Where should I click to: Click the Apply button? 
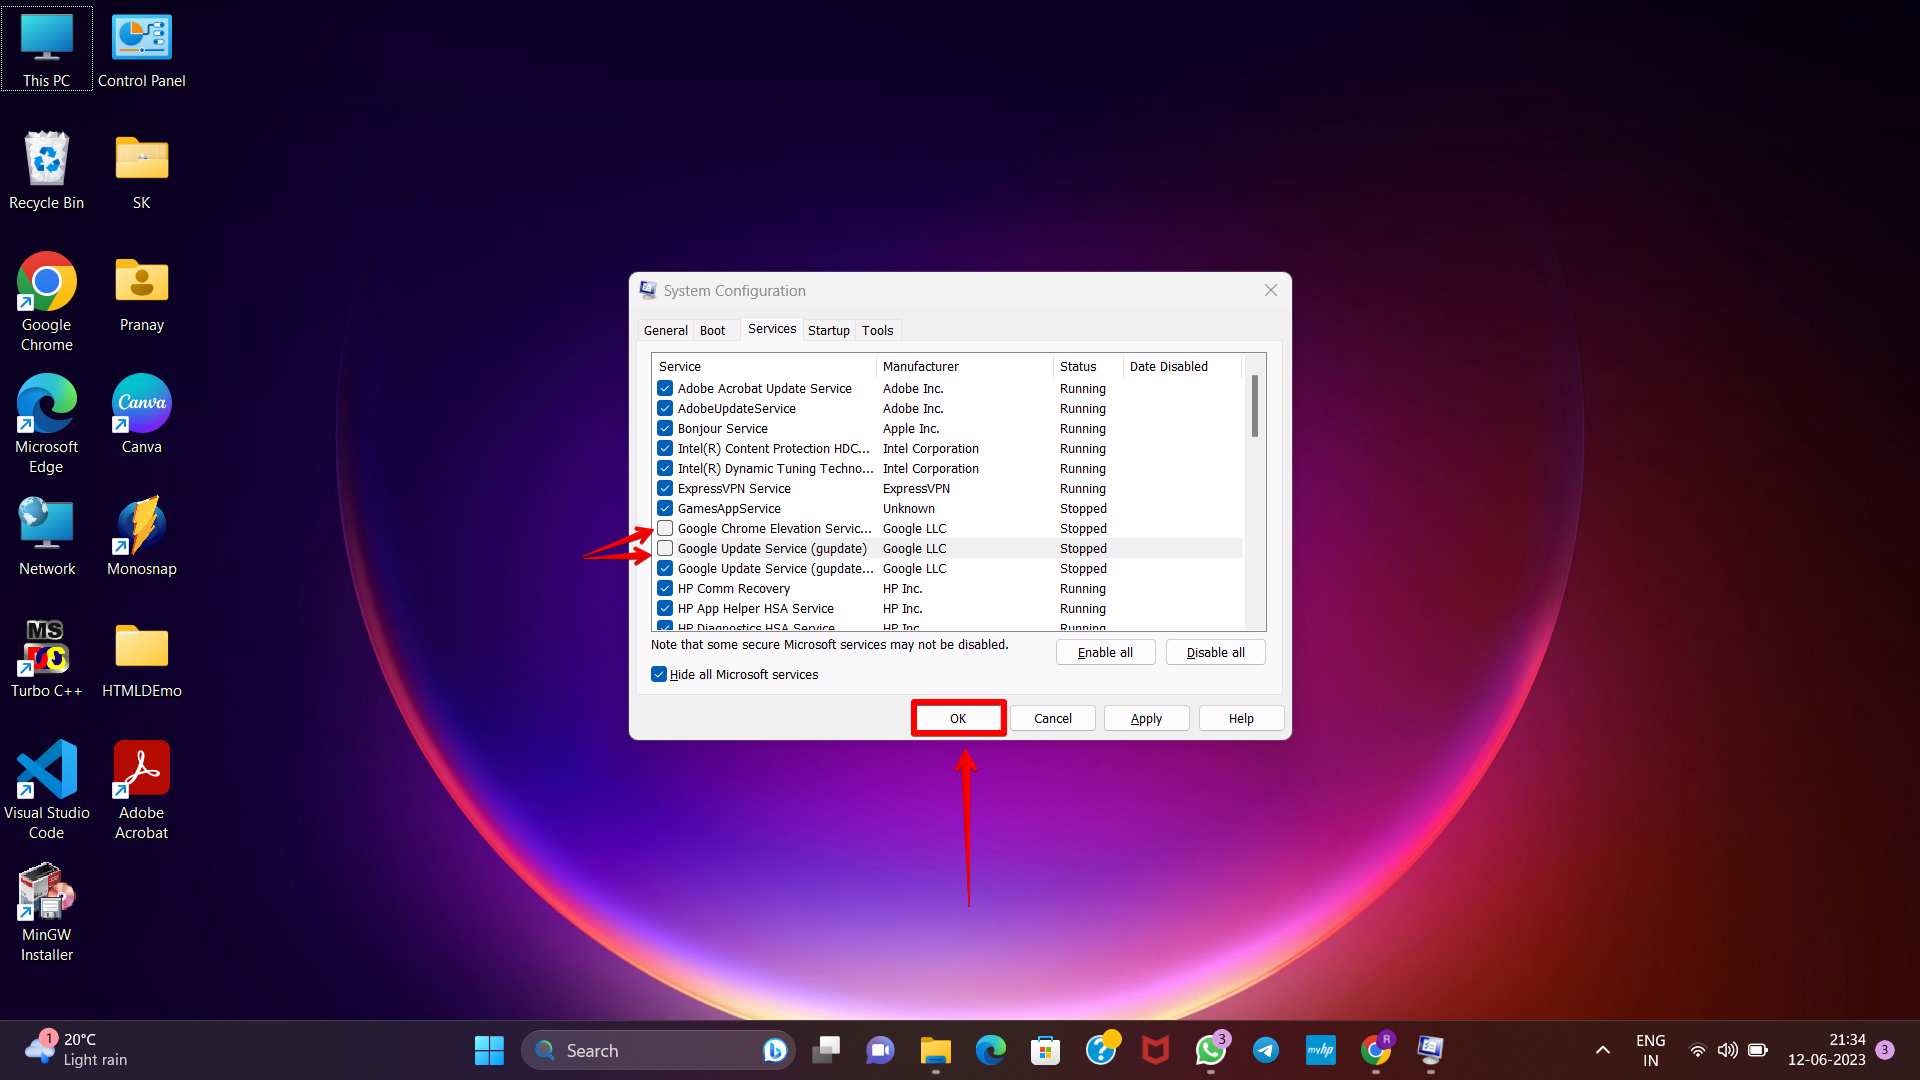(x=1146, y=718)
